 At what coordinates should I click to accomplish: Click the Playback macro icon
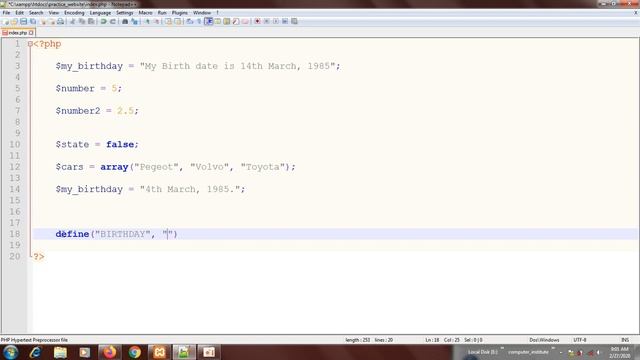click(x=276, y=21)
